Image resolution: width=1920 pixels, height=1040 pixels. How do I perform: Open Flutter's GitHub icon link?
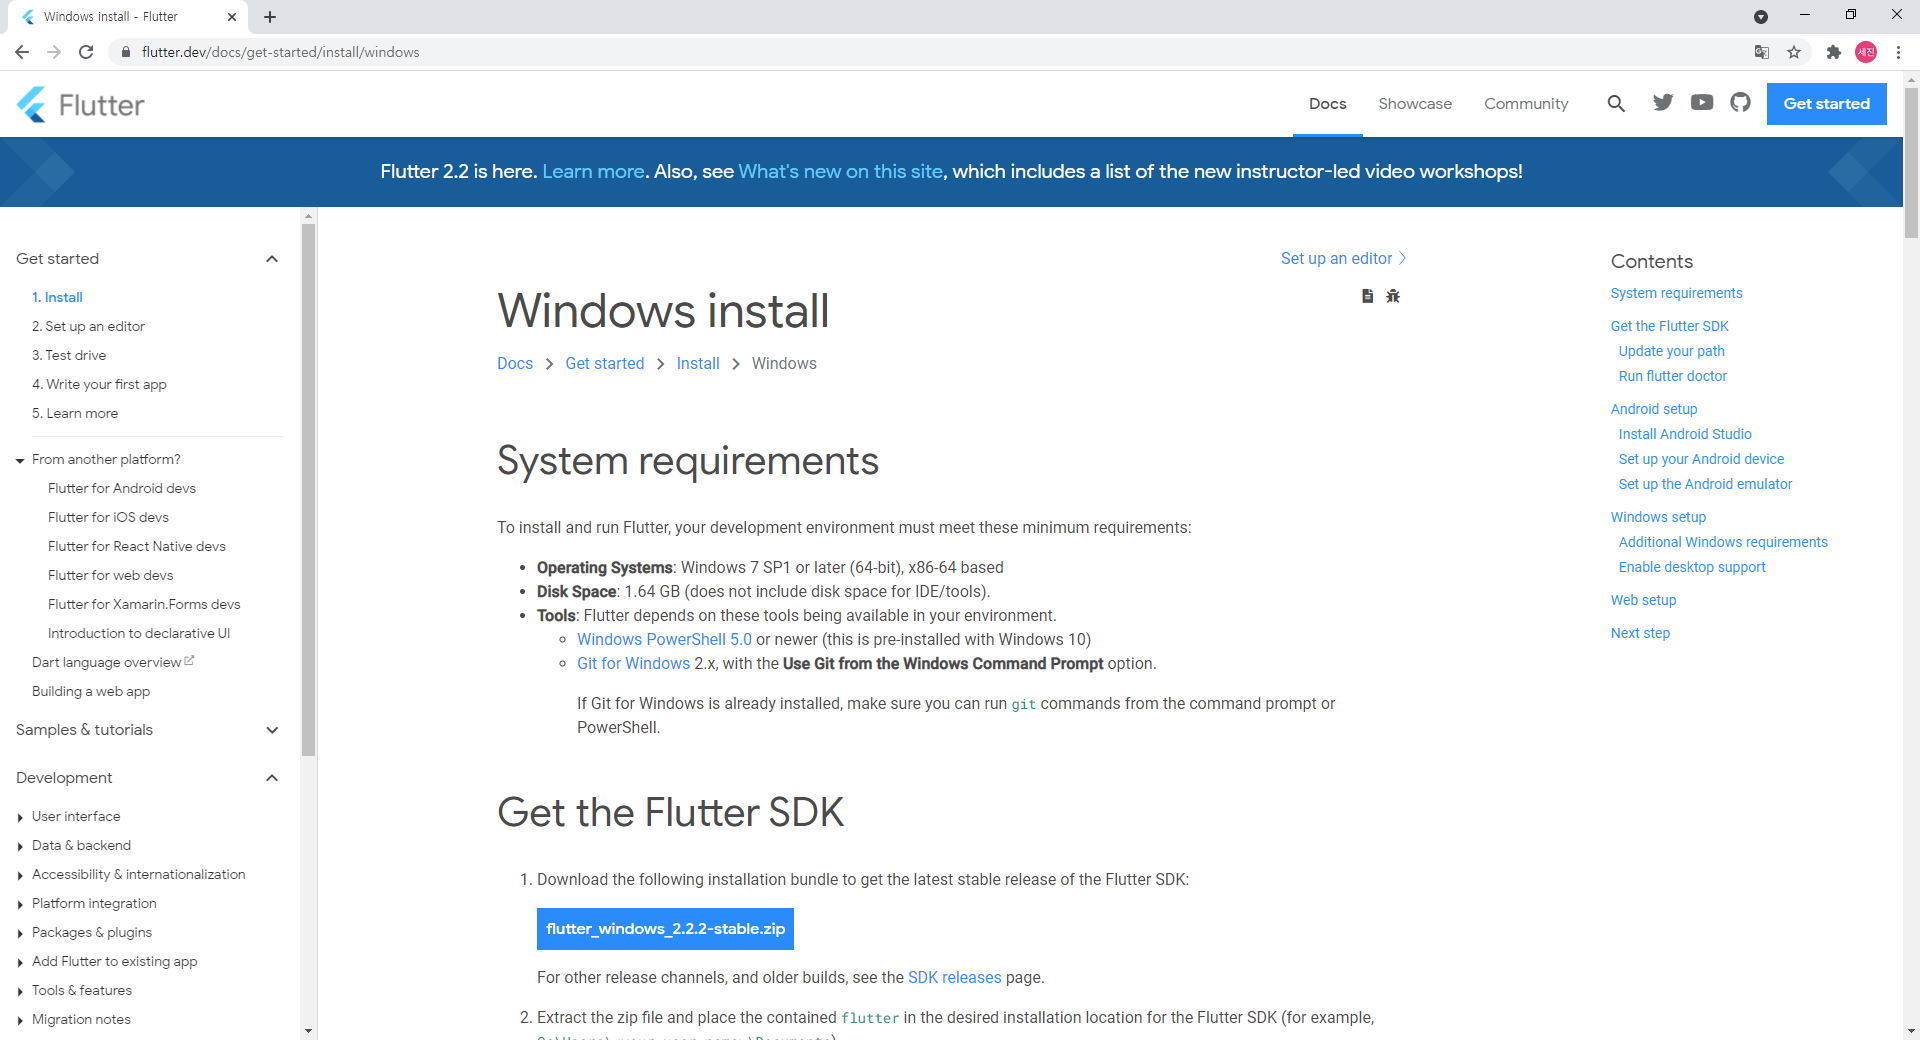tap(1741, 103)
